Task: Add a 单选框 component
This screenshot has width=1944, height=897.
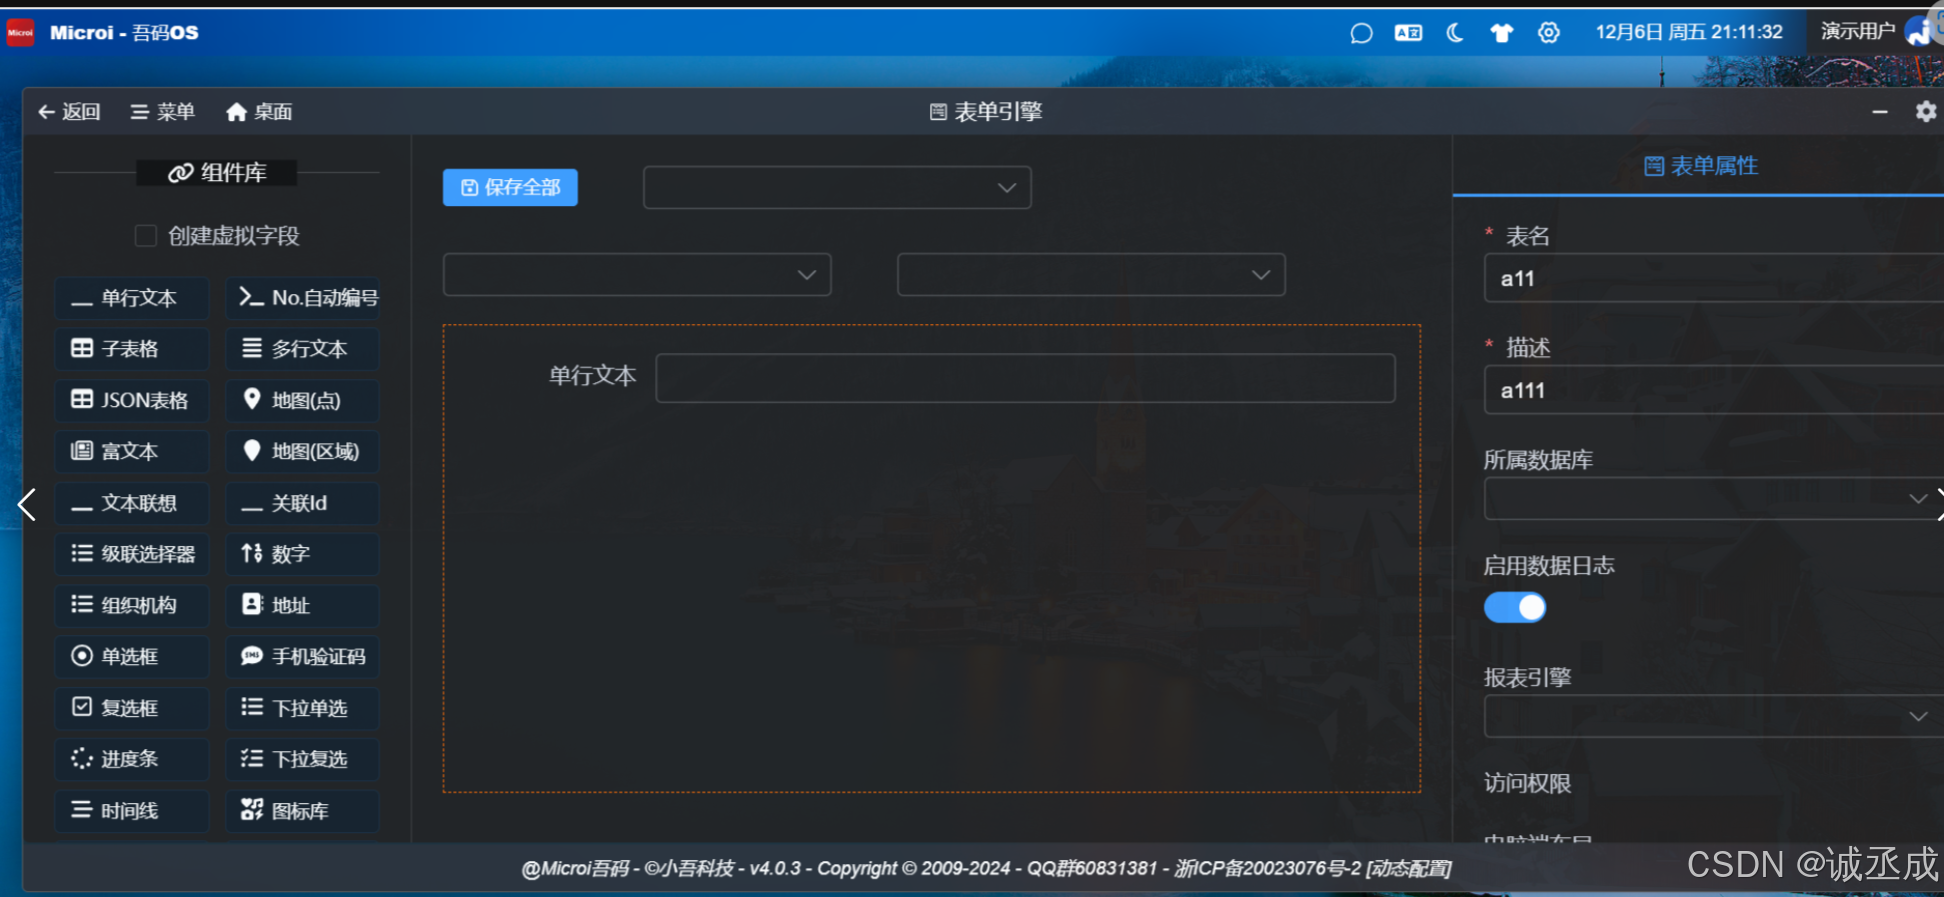Action: click(x=132, y=656)
